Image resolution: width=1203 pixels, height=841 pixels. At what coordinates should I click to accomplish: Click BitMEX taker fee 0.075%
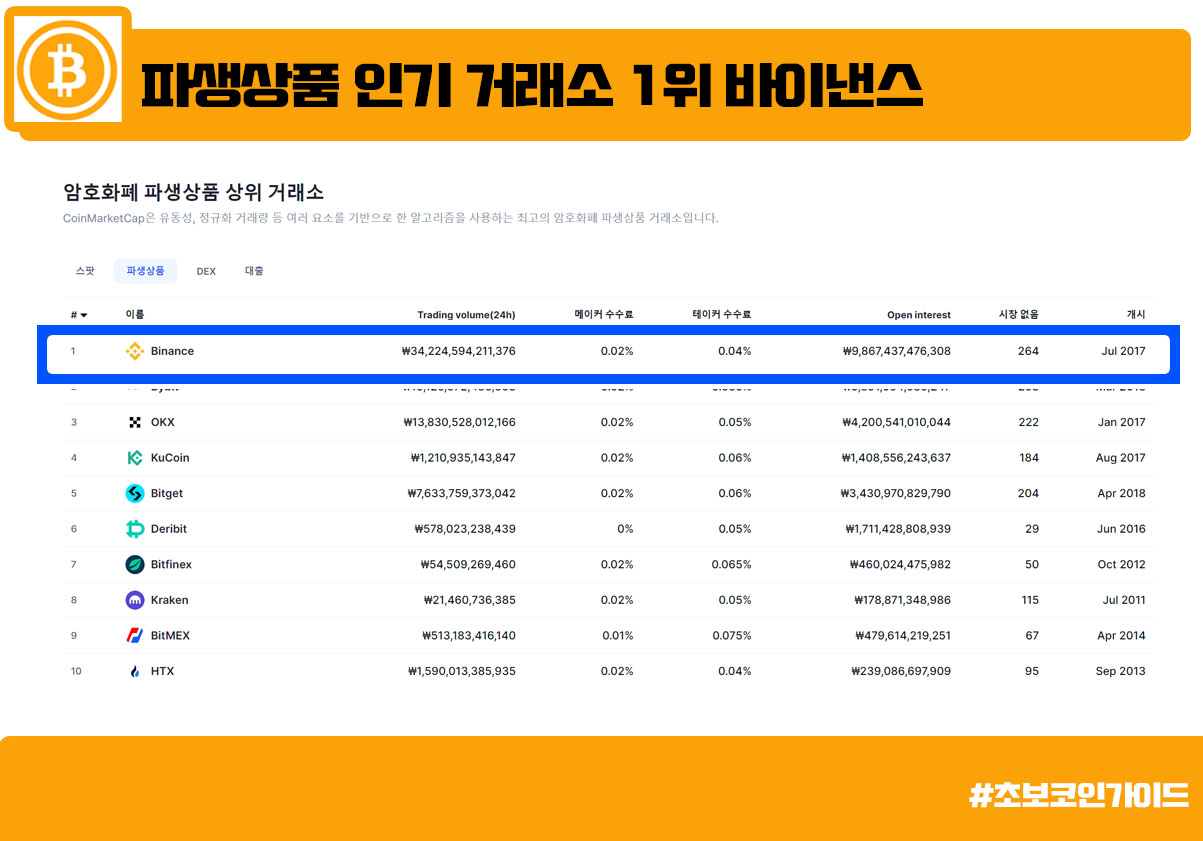732,635
